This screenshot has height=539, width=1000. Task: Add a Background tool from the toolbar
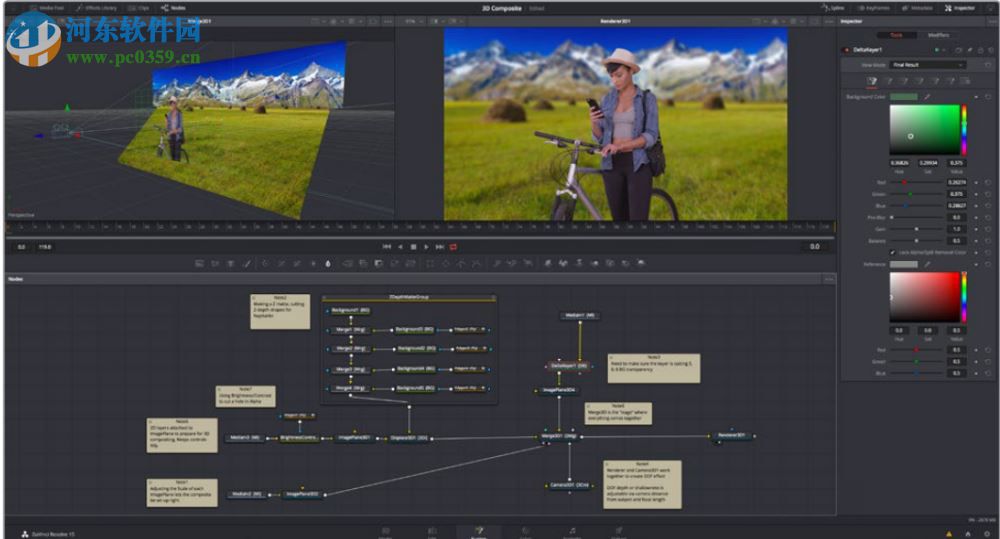pos(200,263)
